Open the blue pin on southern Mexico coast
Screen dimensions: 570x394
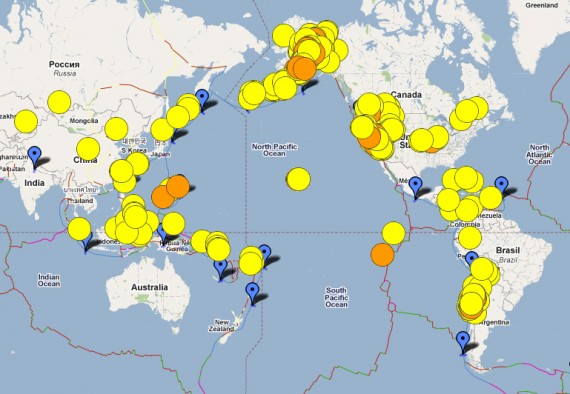415,188
